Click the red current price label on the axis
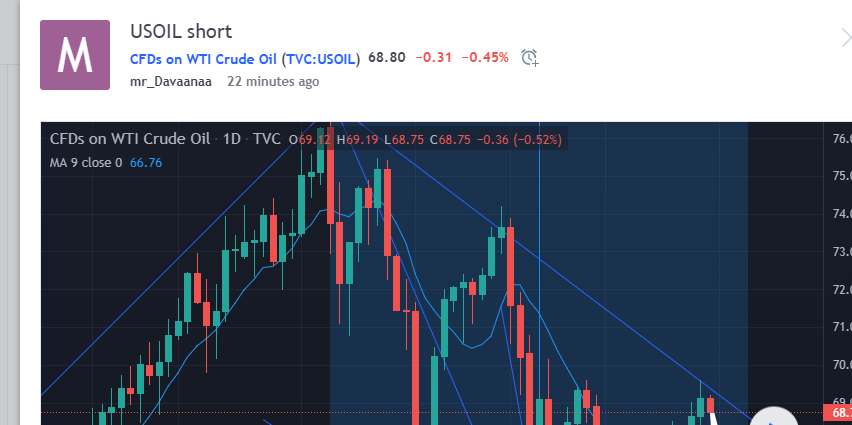The width and height of the screenshot is (852, 425). 836,412
